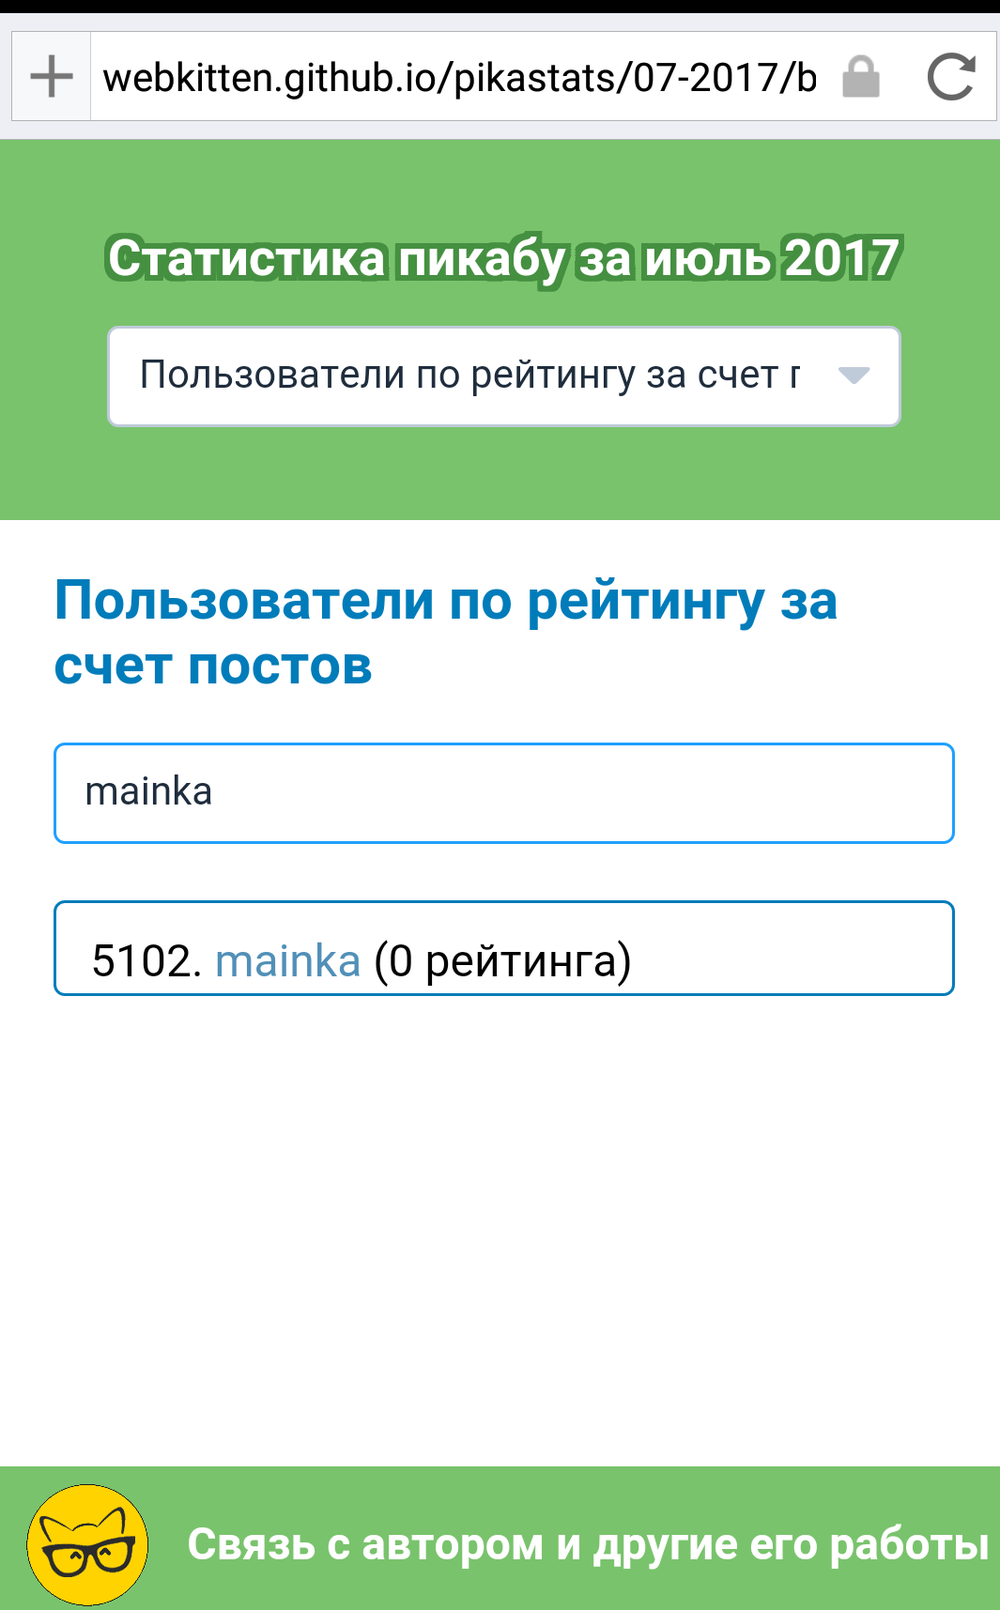This screenshot has width=1000, height=1610.
Task: Click 'Связь с автором и другие его работы'
Action: (588, 1545)
